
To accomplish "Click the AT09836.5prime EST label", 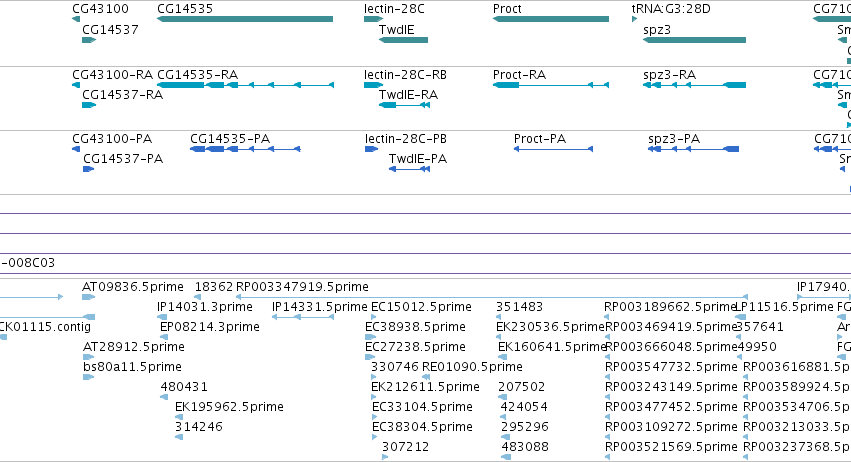I will pos(133,287).
